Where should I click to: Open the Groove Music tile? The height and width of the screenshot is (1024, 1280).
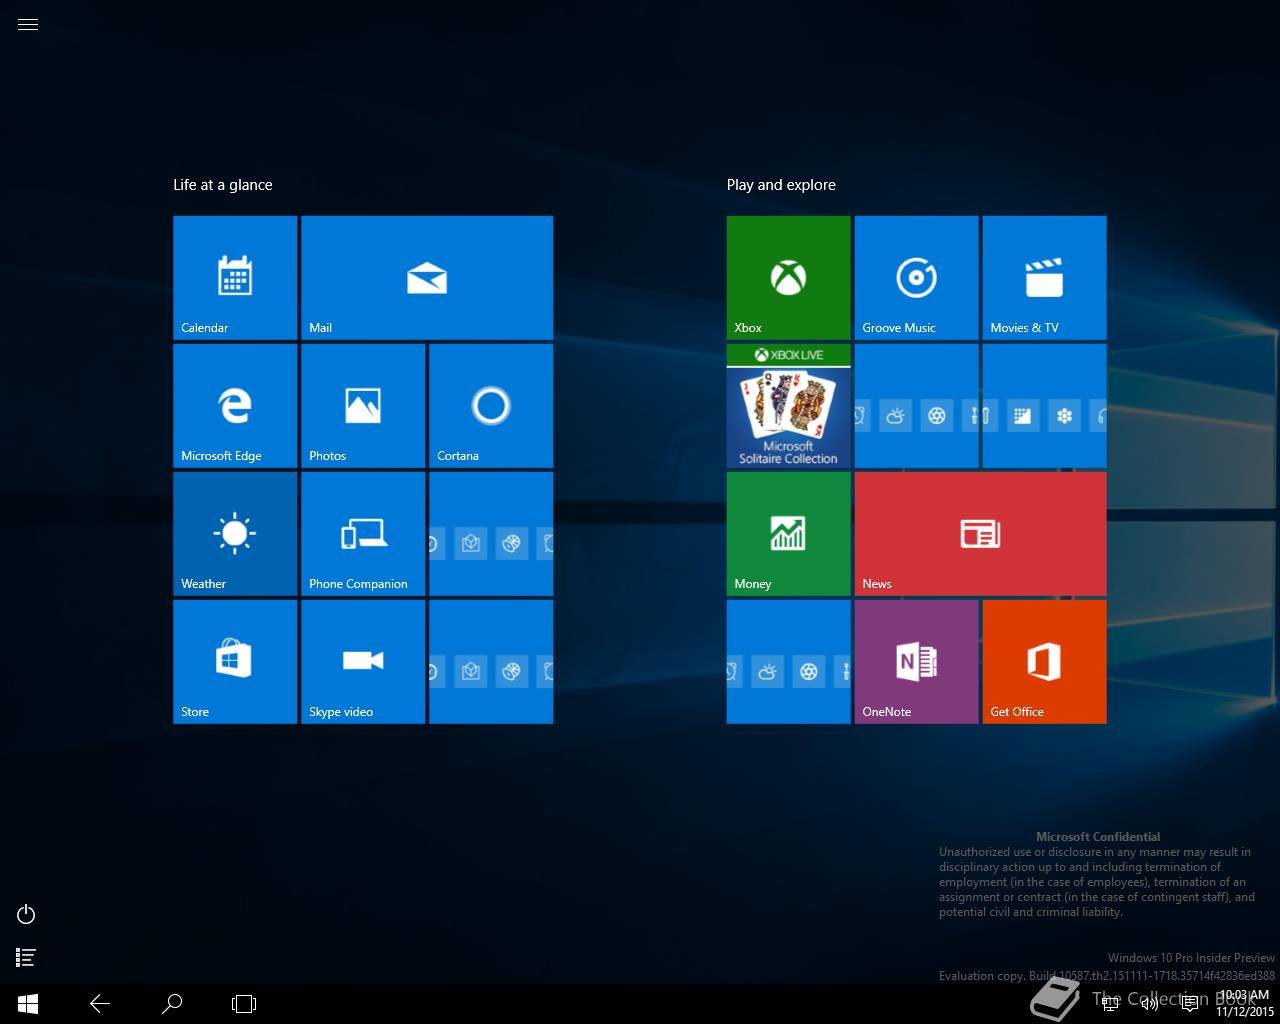(917, 278)
